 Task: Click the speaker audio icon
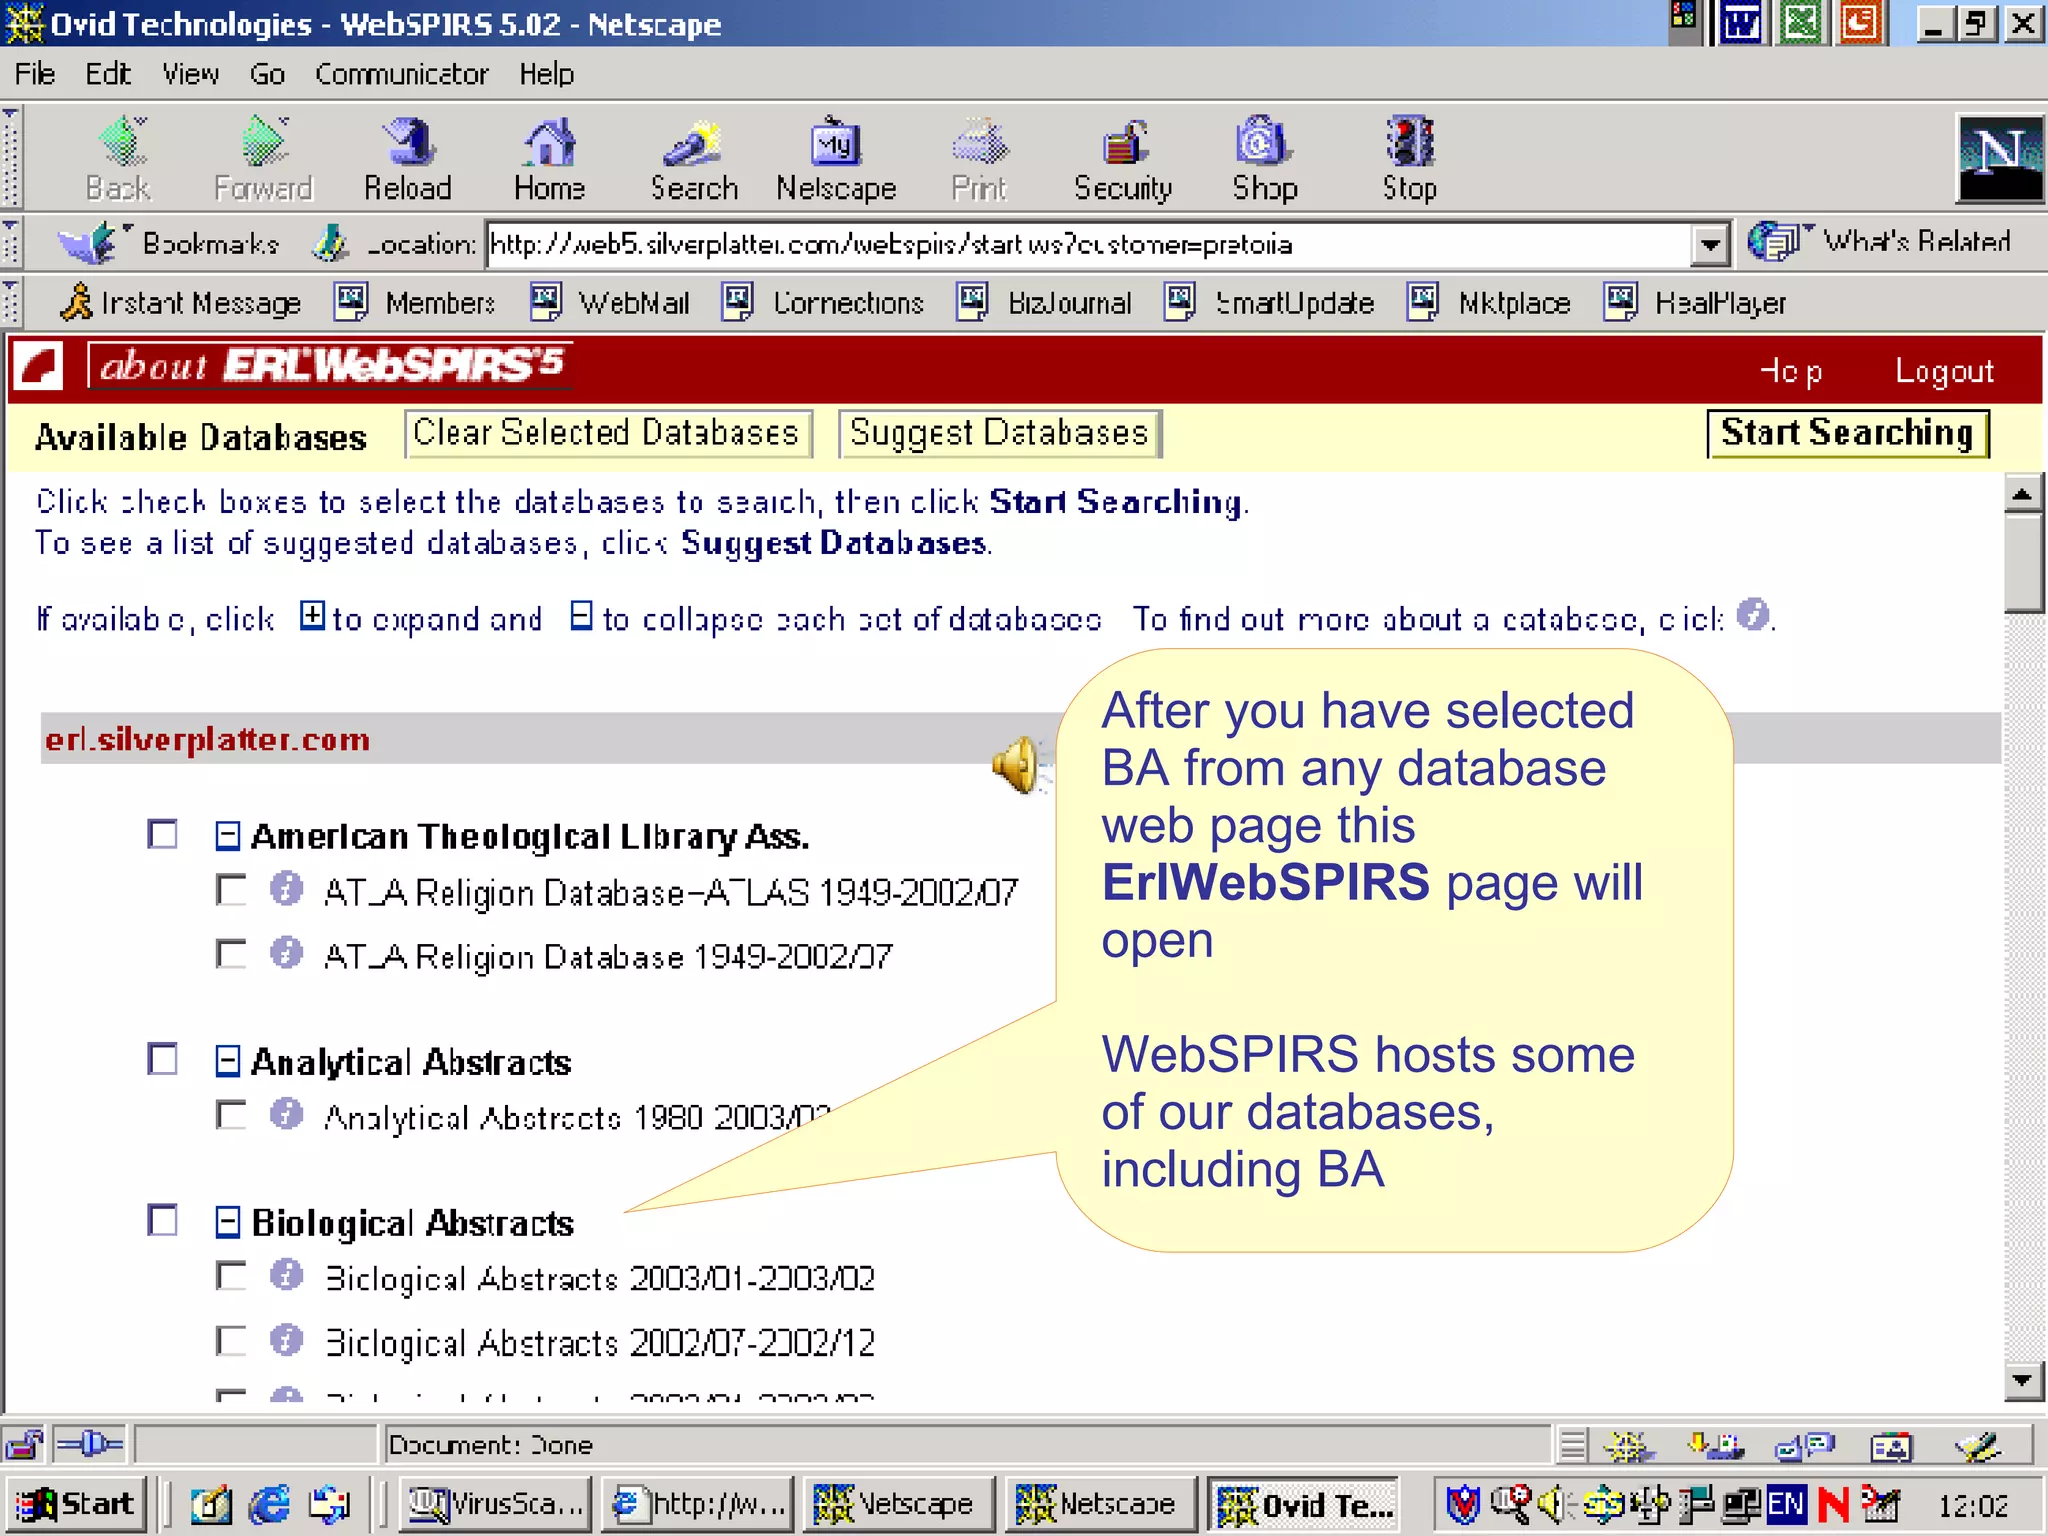click(1020, 765)
